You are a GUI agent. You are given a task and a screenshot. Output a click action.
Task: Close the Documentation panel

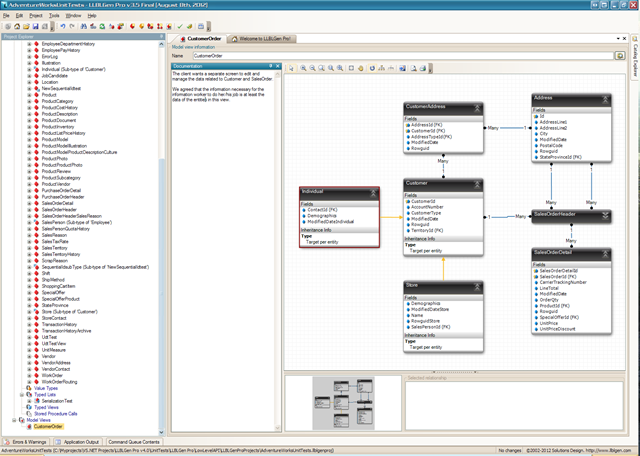click(278, 66)
